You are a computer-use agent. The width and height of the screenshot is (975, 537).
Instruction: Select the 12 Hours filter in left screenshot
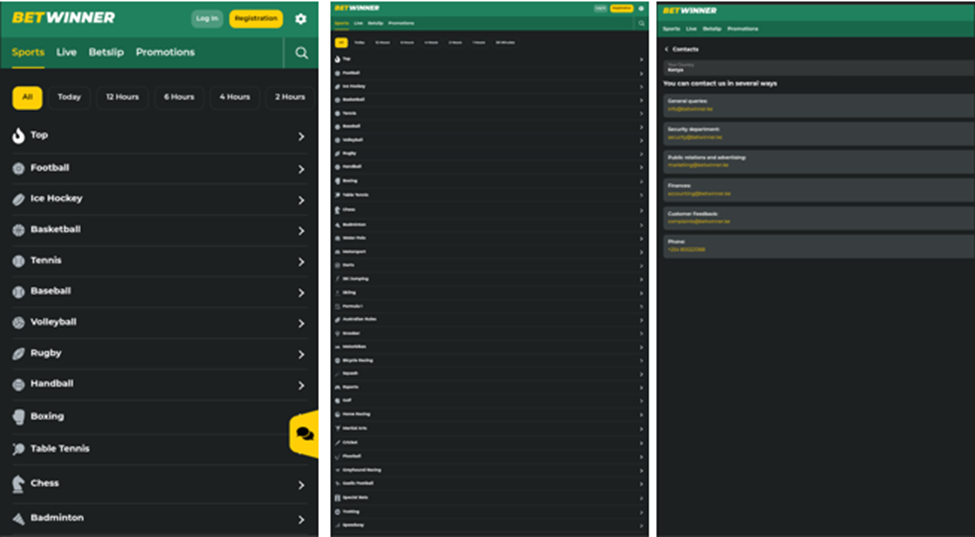[x=122, y=98]
